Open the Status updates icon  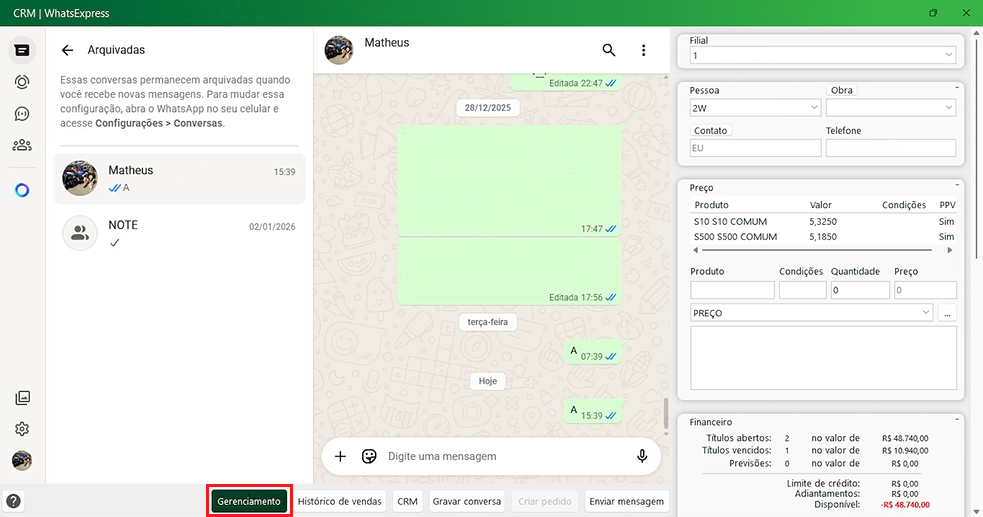tap(22, 82)
